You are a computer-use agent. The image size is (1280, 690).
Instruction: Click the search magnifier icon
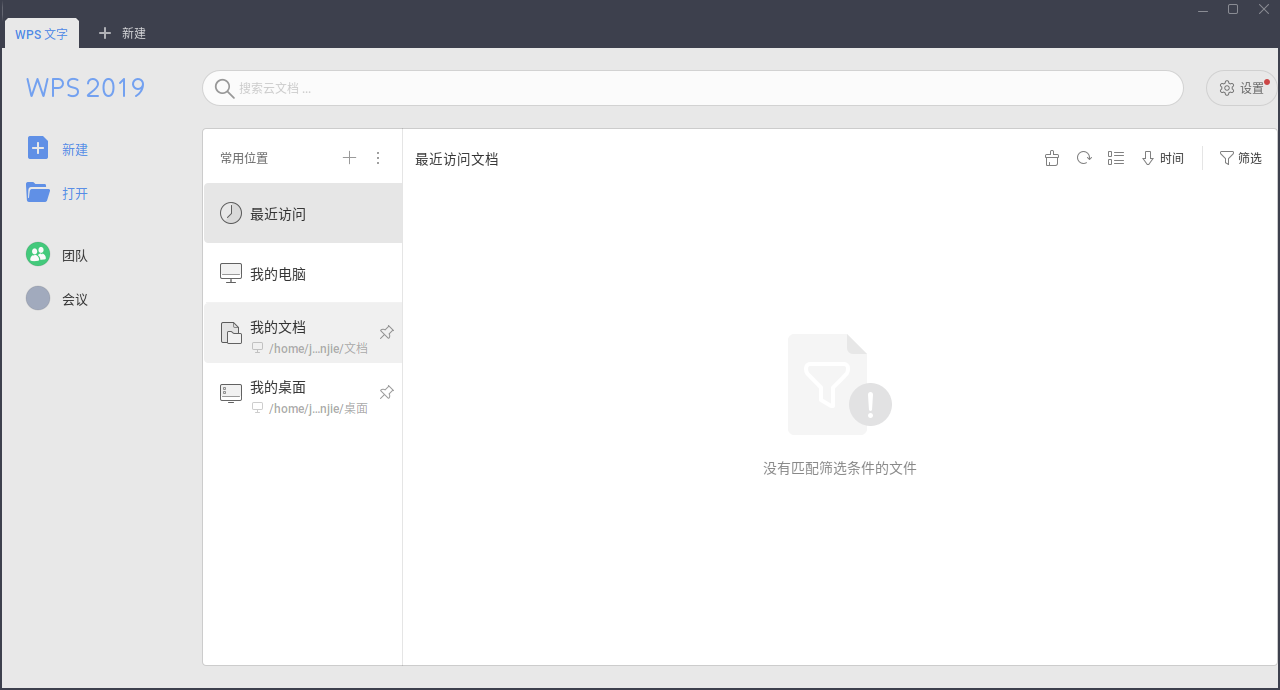click(x=224, y=88)
